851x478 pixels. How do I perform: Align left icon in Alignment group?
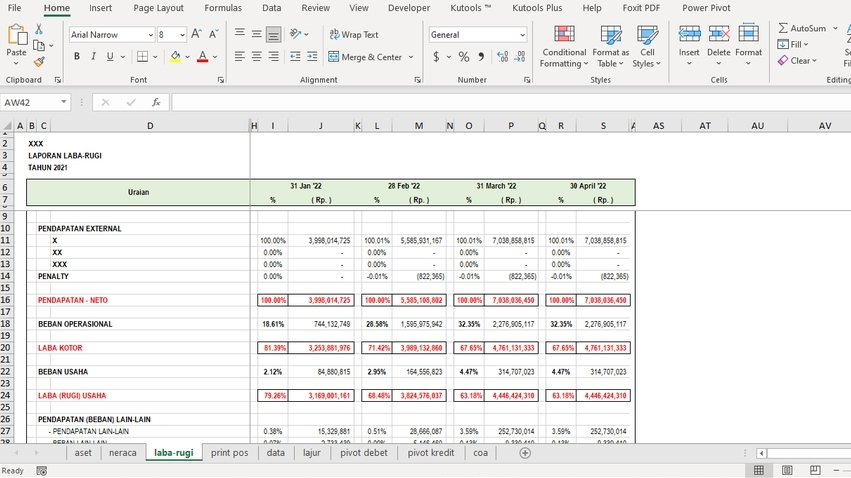tap(239, 56)
